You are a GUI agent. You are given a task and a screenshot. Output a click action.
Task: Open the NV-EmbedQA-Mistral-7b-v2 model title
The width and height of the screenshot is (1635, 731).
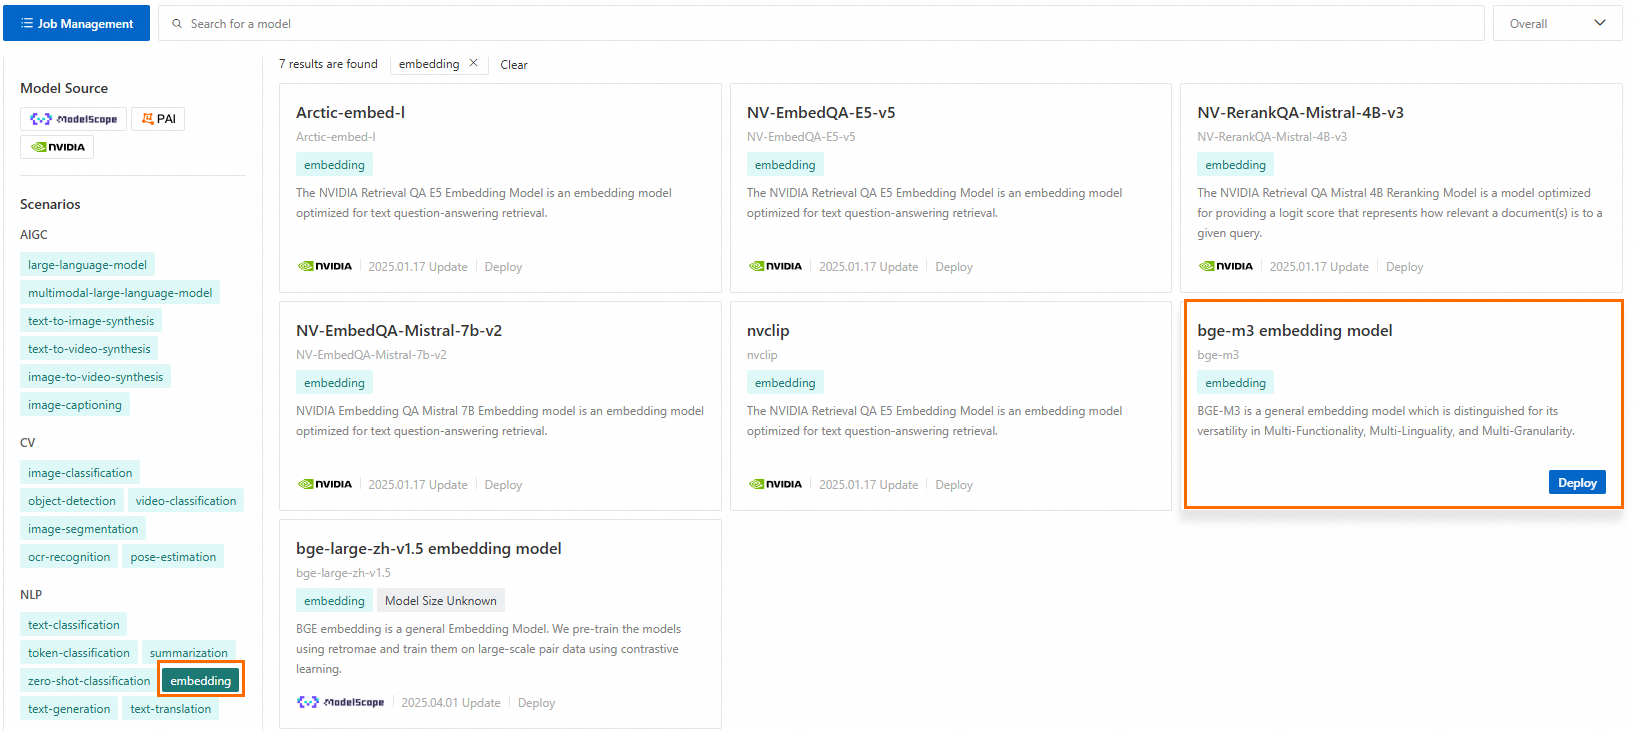coord(399,330)
